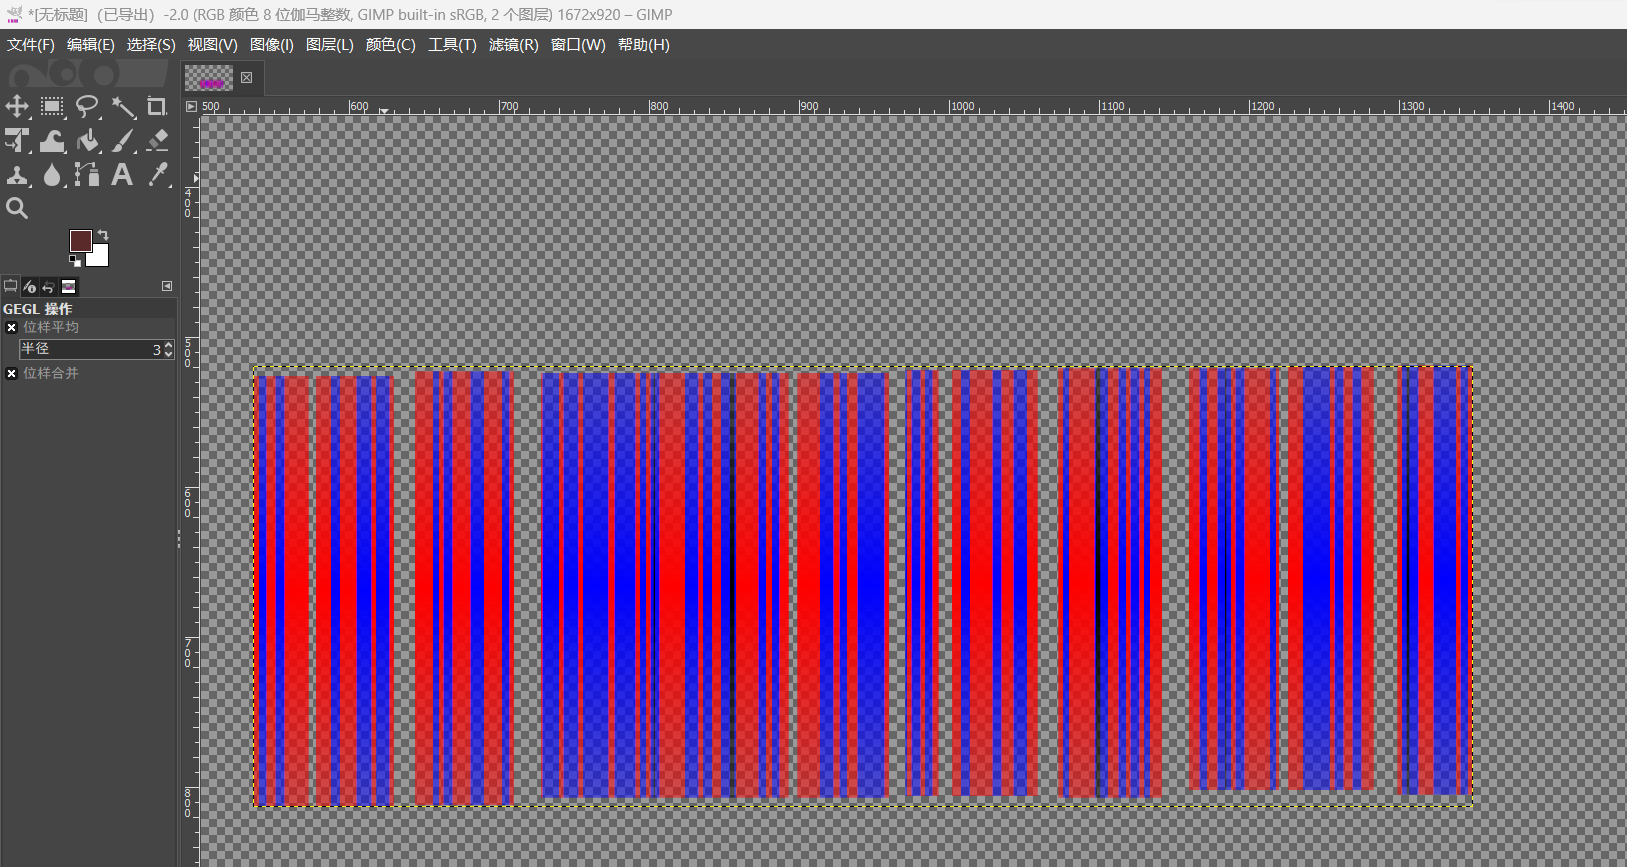The height and width of the screenshot is (867, 1627).
Task: Select the Unified Transform tool
Action: [17, 141]
